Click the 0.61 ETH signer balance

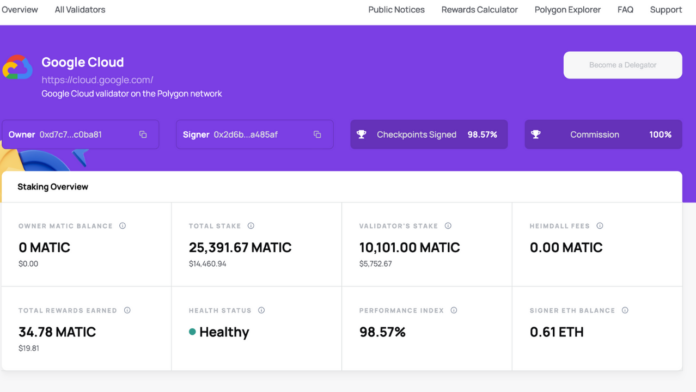[x=557, y=332]
